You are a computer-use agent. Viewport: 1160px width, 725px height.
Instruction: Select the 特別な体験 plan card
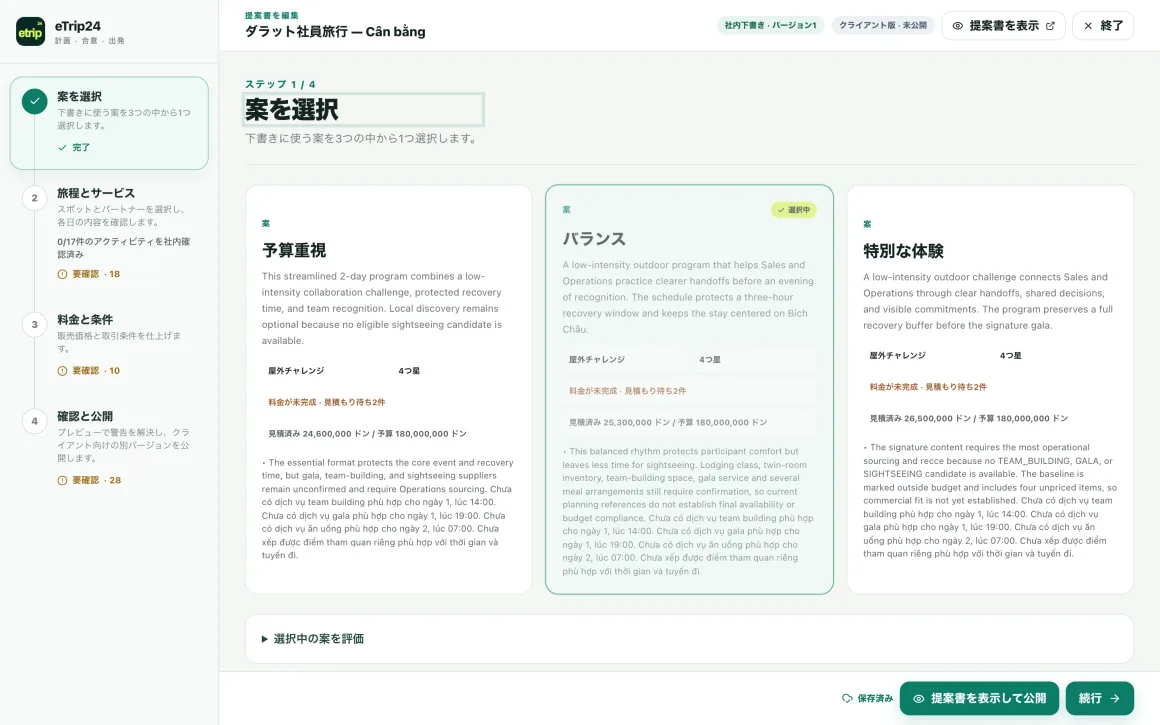(x=990, y=389)
